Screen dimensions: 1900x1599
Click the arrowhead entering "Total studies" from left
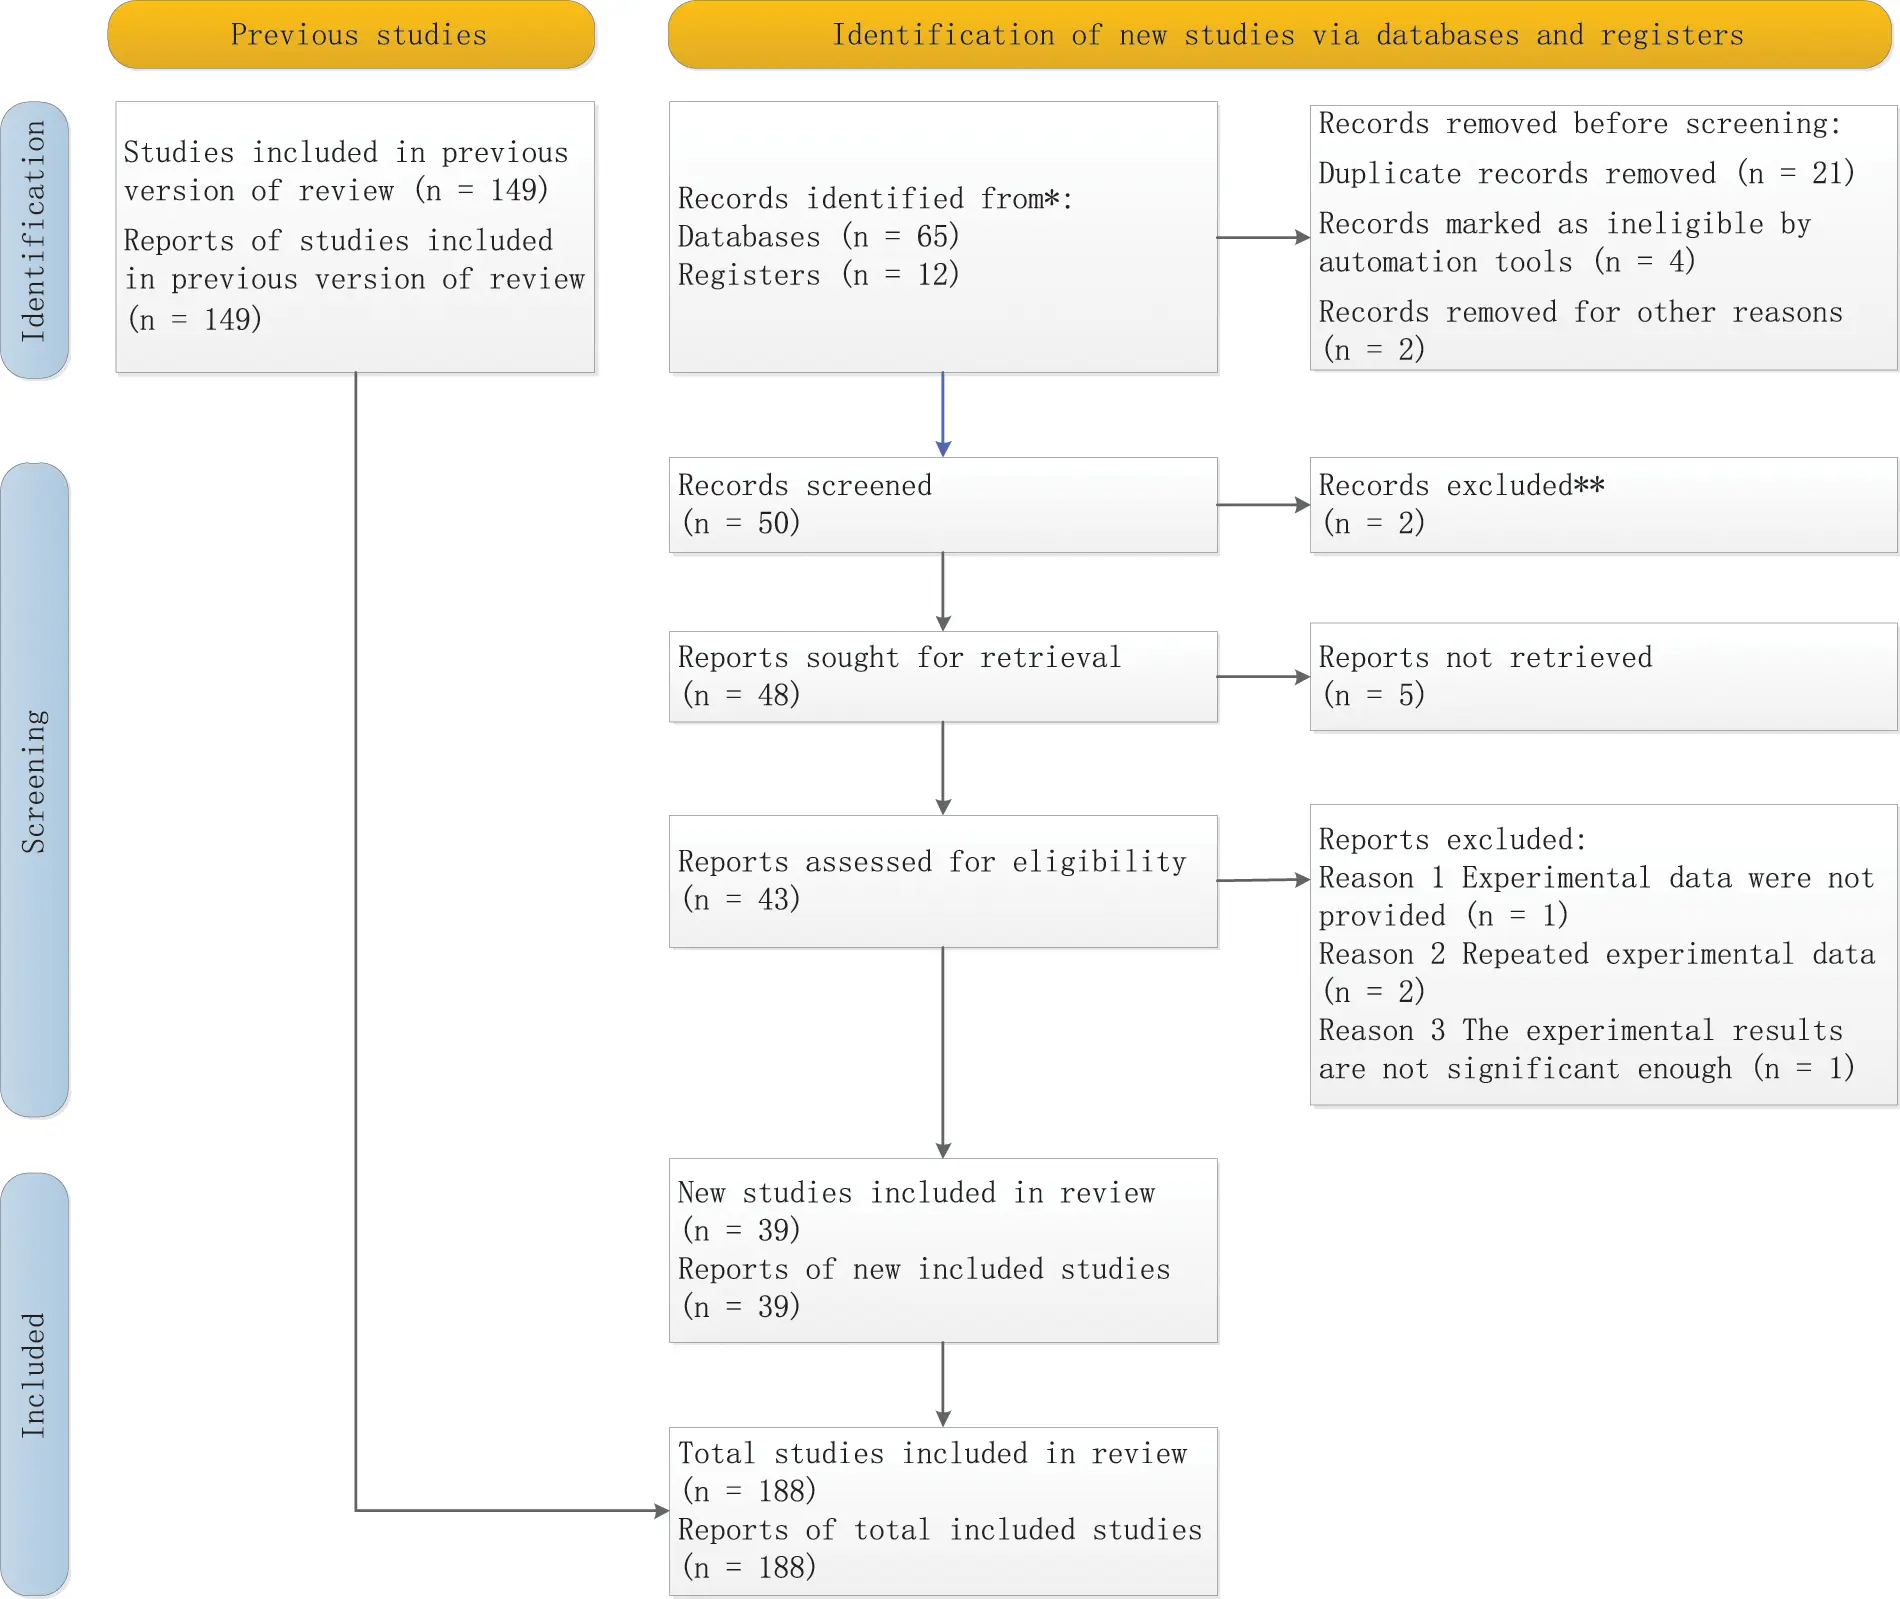point(660,1510)
